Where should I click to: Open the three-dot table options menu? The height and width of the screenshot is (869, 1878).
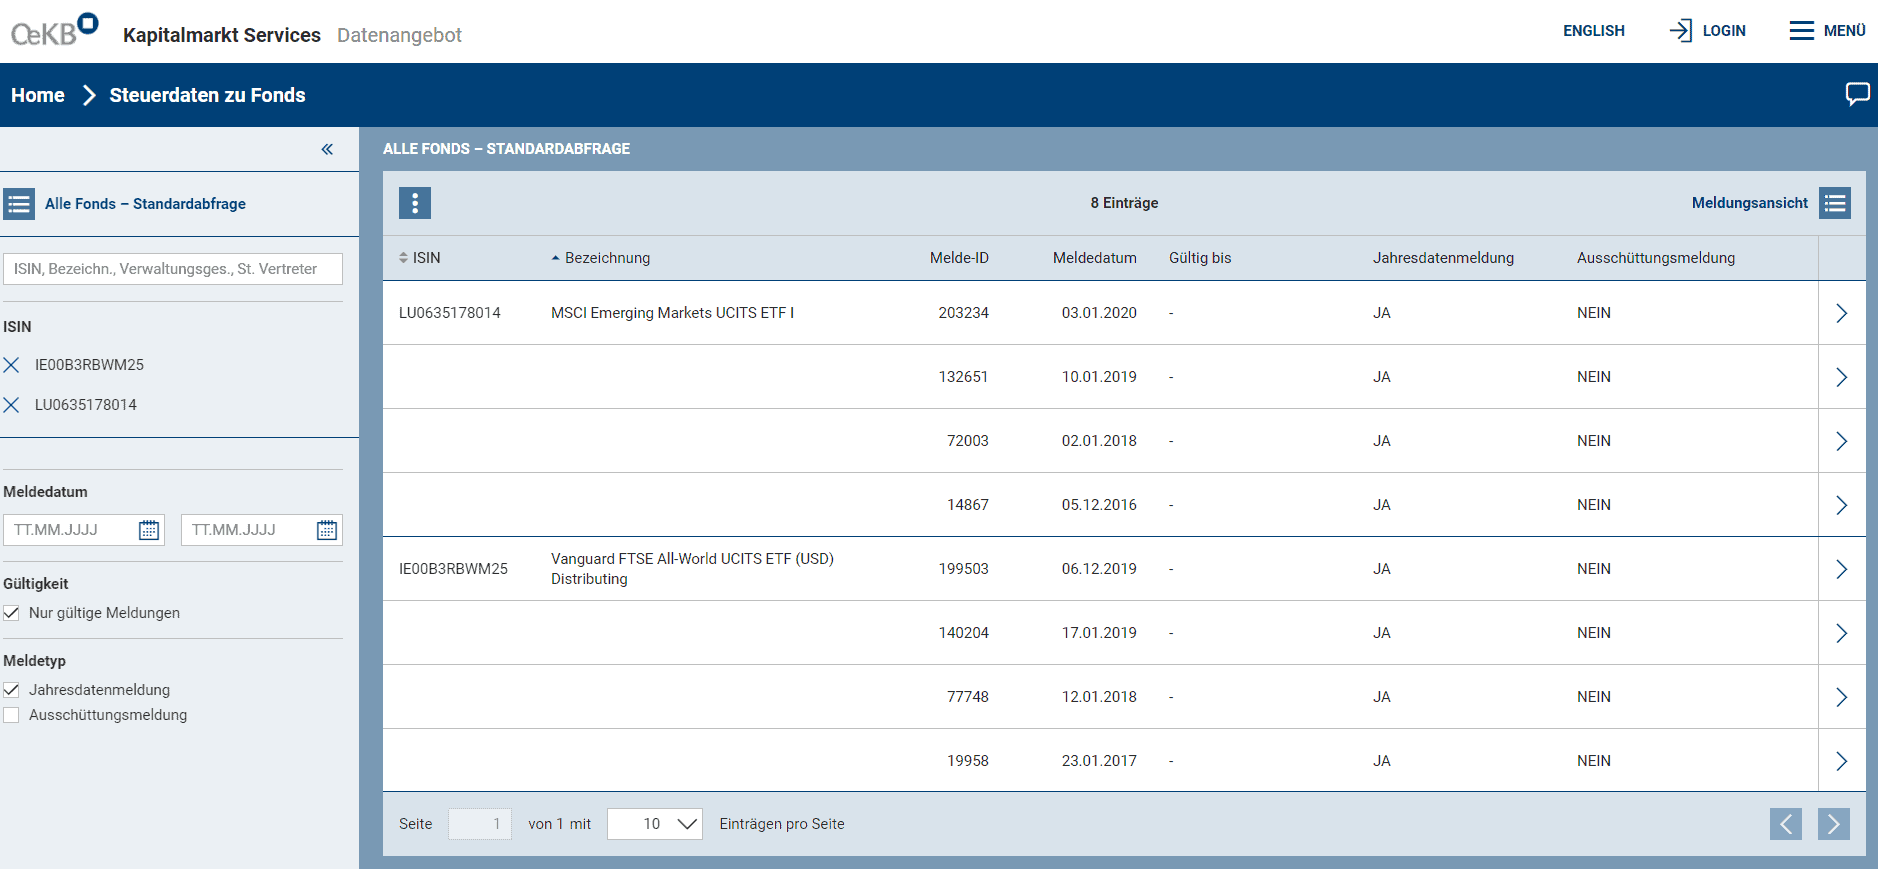tap(415, 203)
